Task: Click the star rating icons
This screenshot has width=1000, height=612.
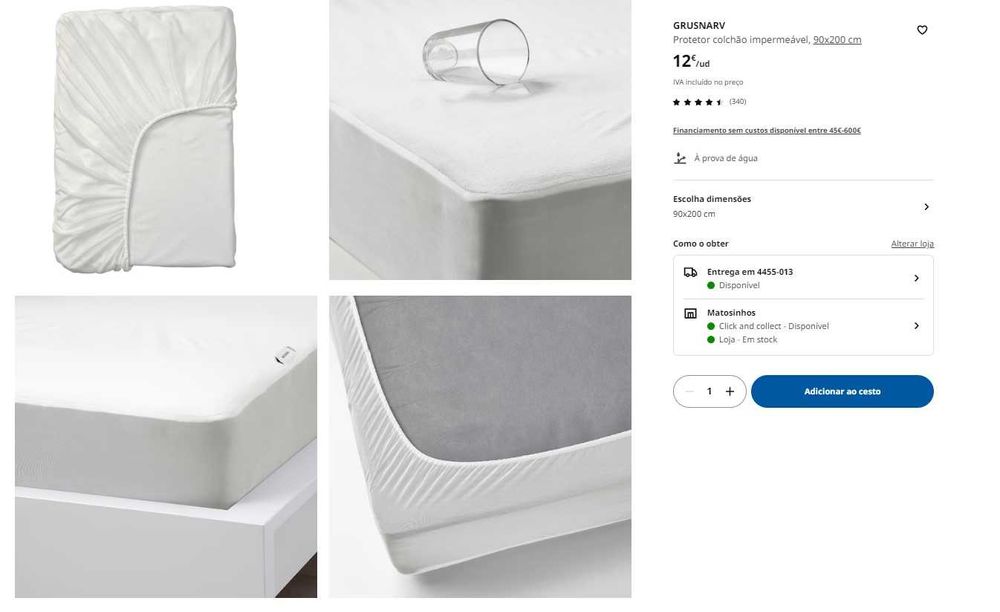Action: [698, 102]
